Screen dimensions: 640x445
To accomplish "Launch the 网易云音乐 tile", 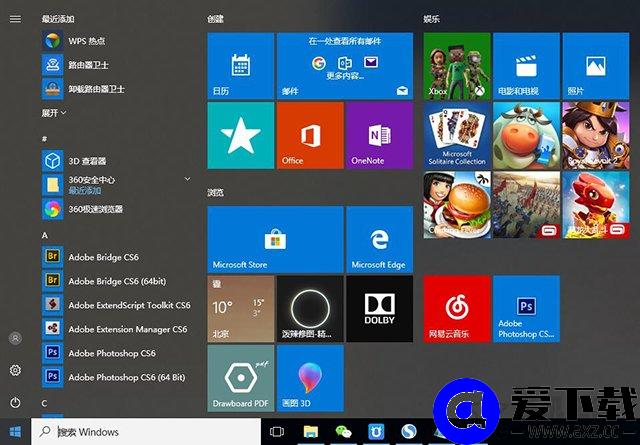I will pos(457,309).
